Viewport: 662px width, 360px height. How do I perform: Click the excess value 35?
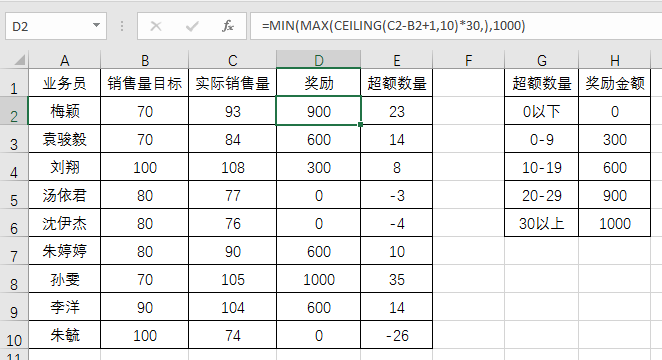click(397, 279)
